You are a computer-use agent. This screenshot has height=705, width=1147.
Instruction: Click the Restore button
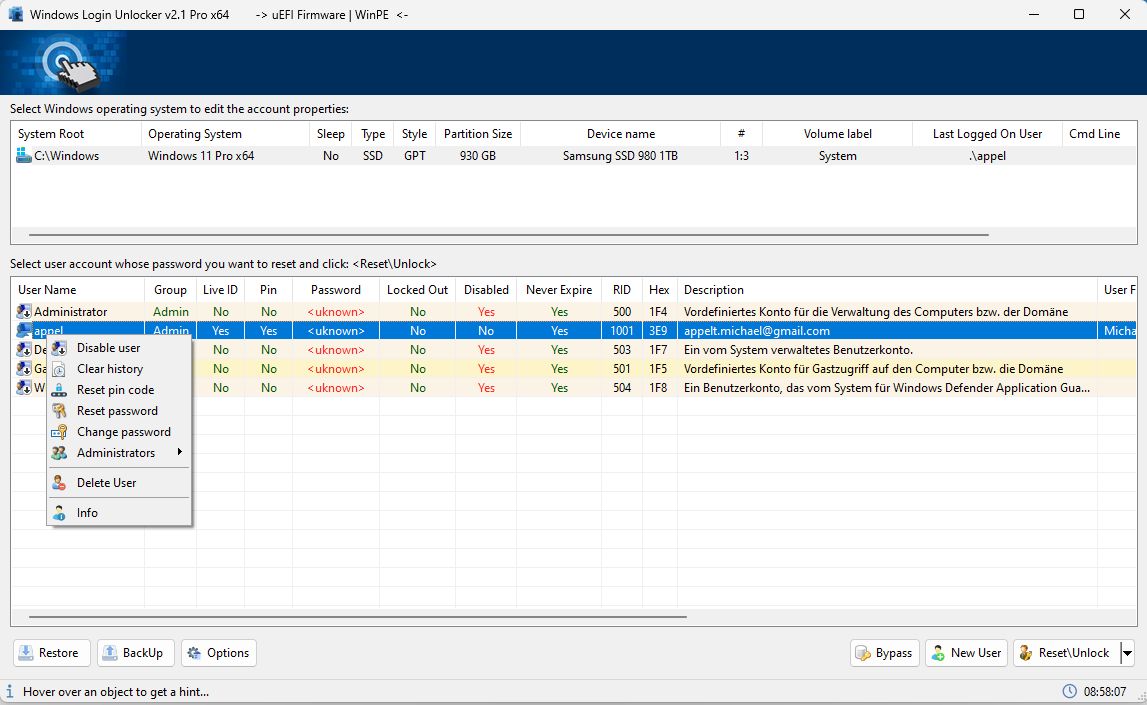[51, 653]
